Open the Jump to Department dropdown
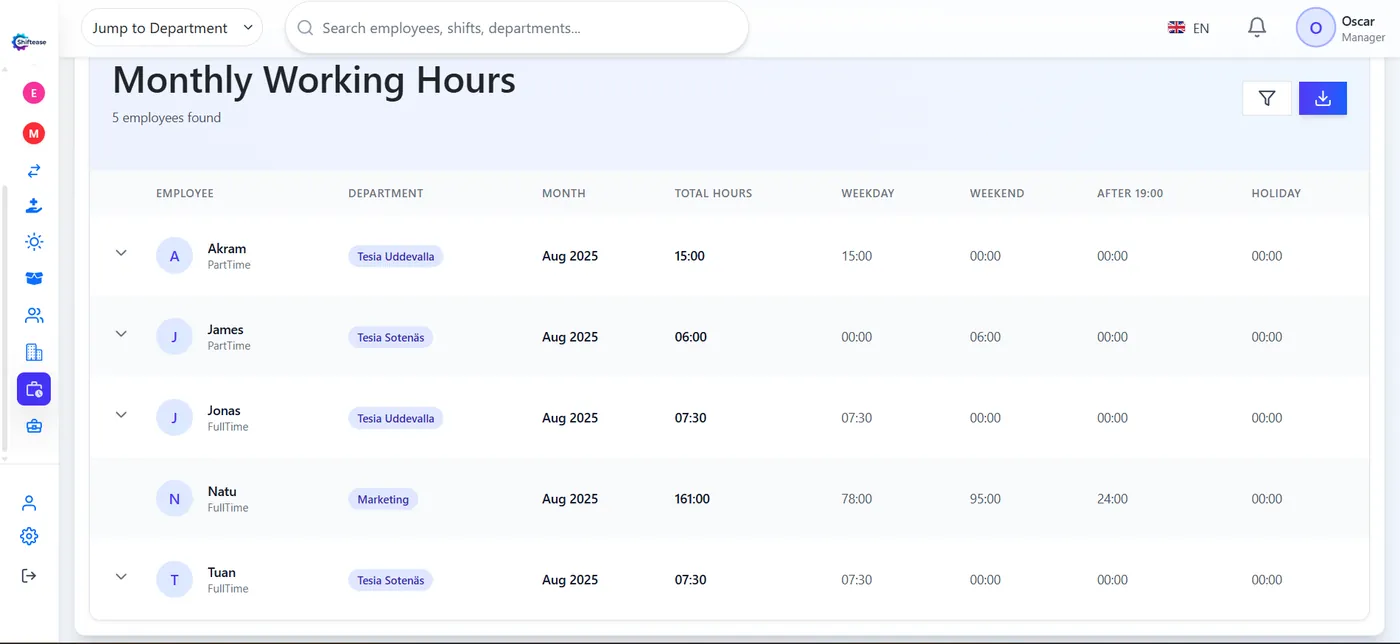The height and width of the screenshot is (644, 1400). pos(172,28)
